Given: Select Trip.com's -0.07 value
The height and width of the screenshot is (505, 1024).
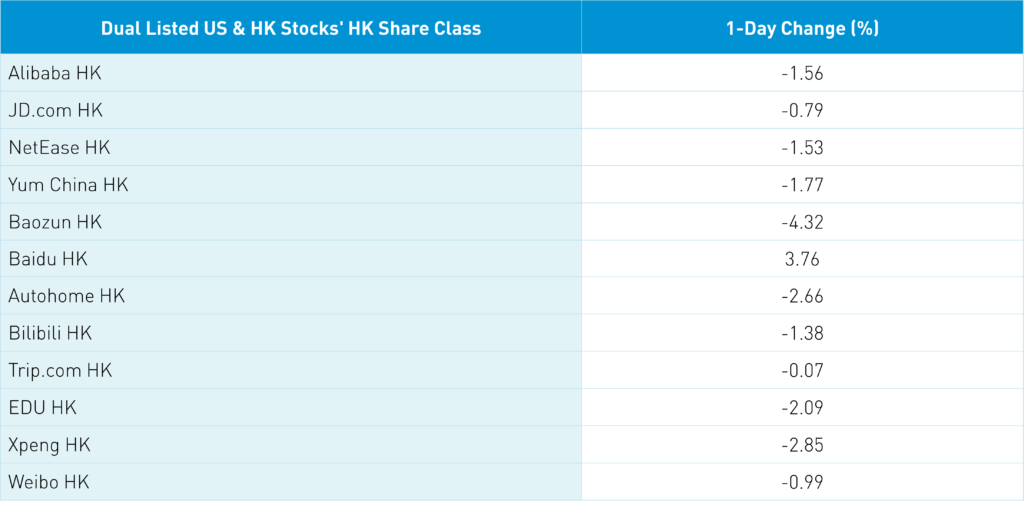Looking at the screenshot, I should [802, 370].
